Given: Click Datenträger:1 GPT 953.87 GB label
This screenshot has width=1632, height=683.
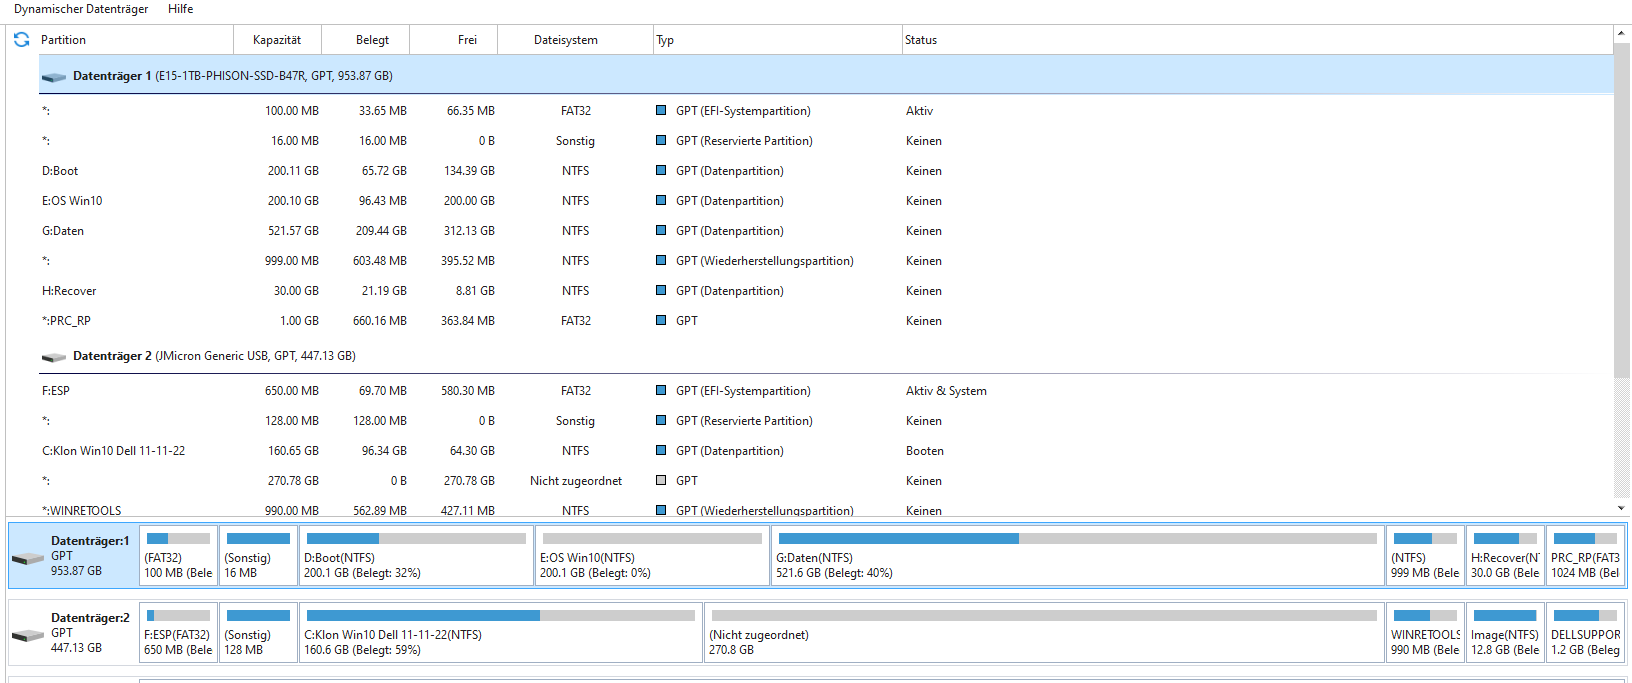Looking at the screenshot, I should [90, 556].
